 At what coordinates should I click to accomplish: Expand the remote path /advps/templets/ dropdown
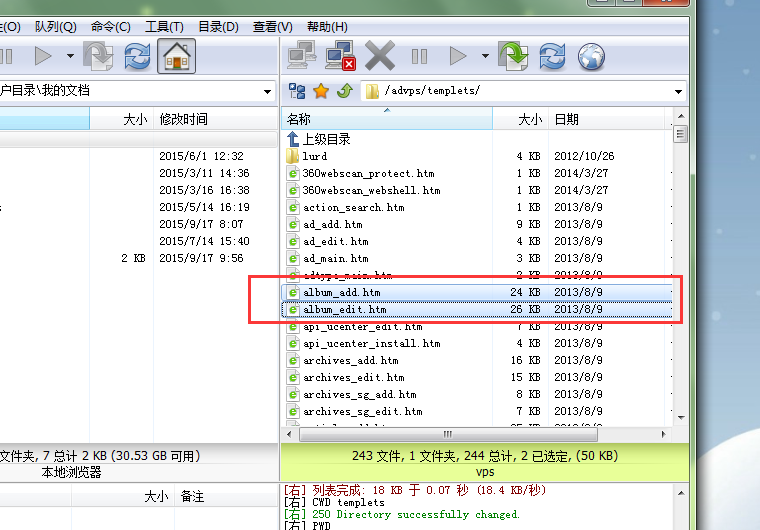679,91
